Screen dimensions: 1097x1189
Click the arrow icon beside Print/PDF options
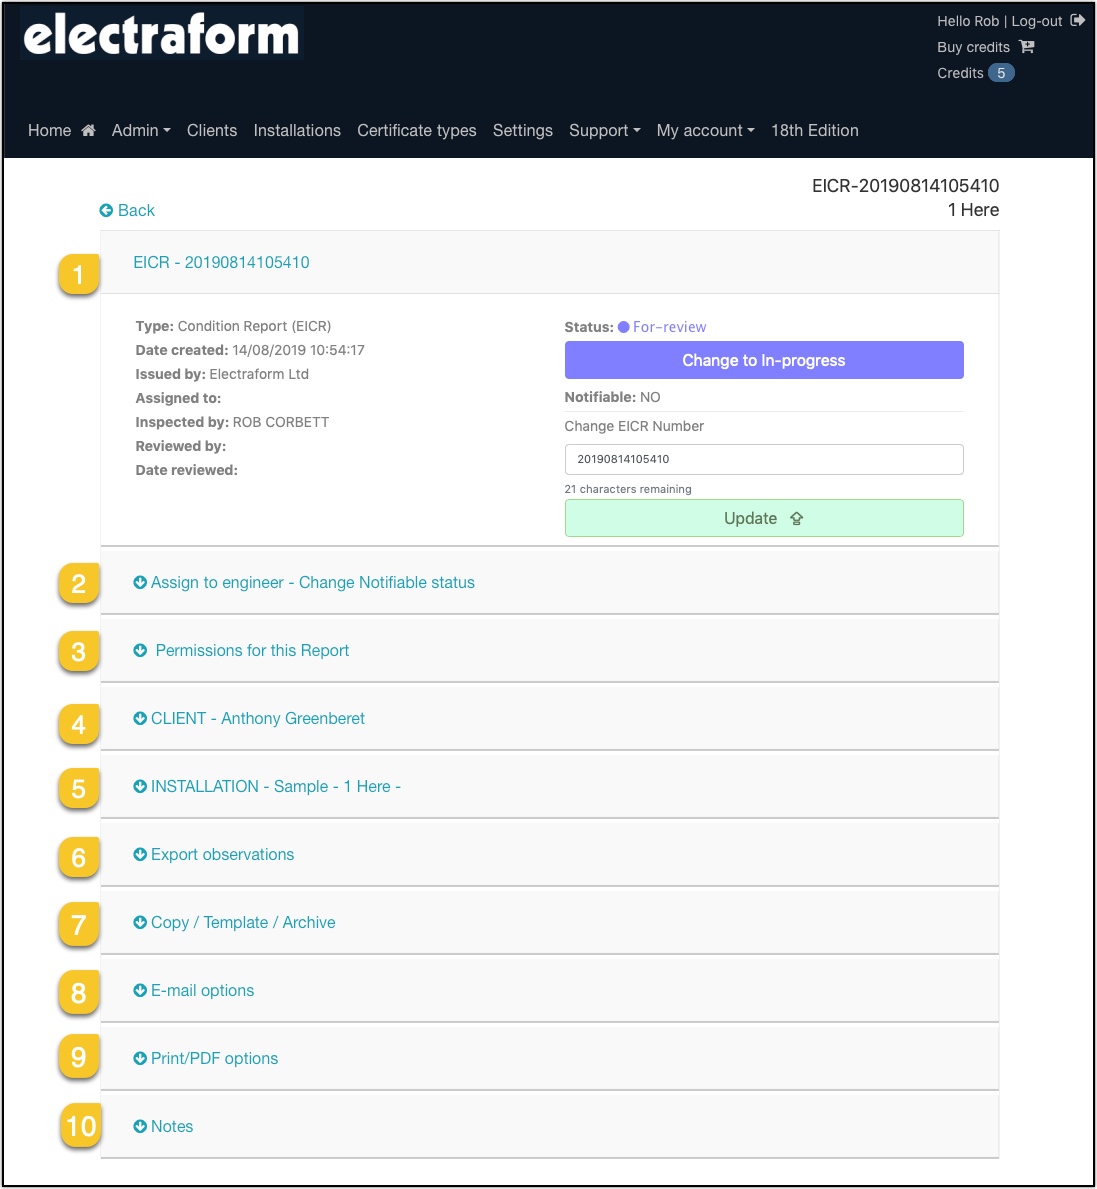pyautogui.click(x=140, y=1059)
